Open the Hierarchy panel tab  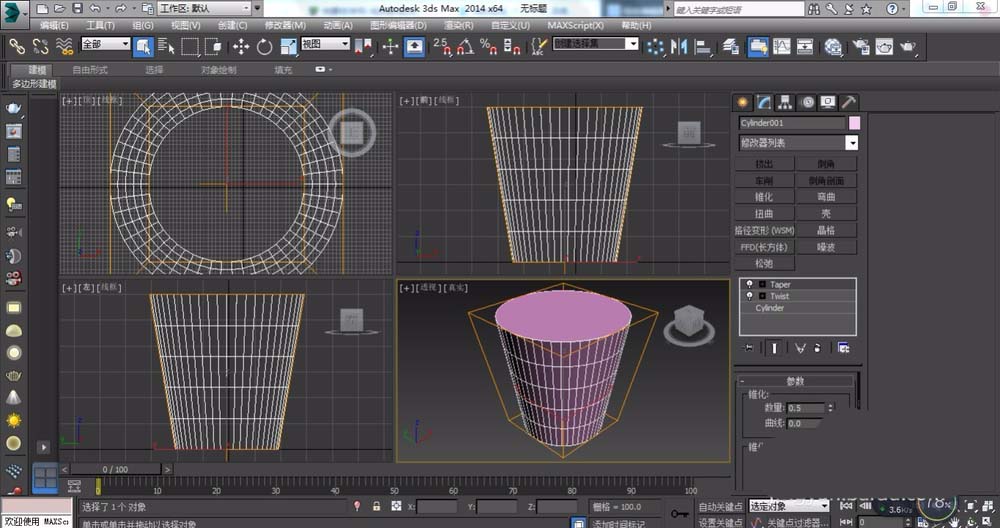(785, 102)
